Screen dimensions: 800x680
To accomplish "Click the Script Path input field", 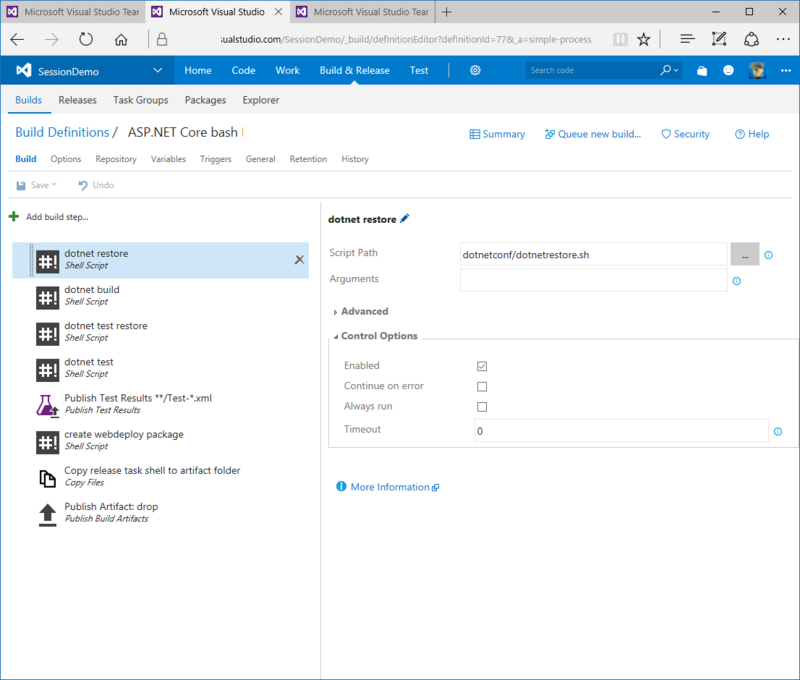I will pyautogui.click(x=593, y=255).
